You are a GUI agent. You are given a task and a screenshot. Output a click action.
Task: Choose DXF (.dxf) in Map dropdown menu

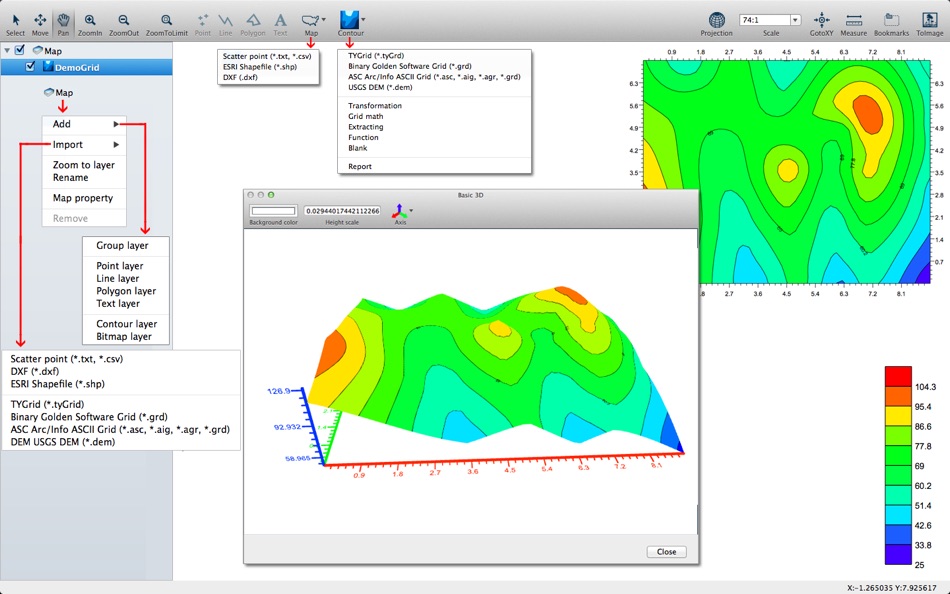coord(240,77)
